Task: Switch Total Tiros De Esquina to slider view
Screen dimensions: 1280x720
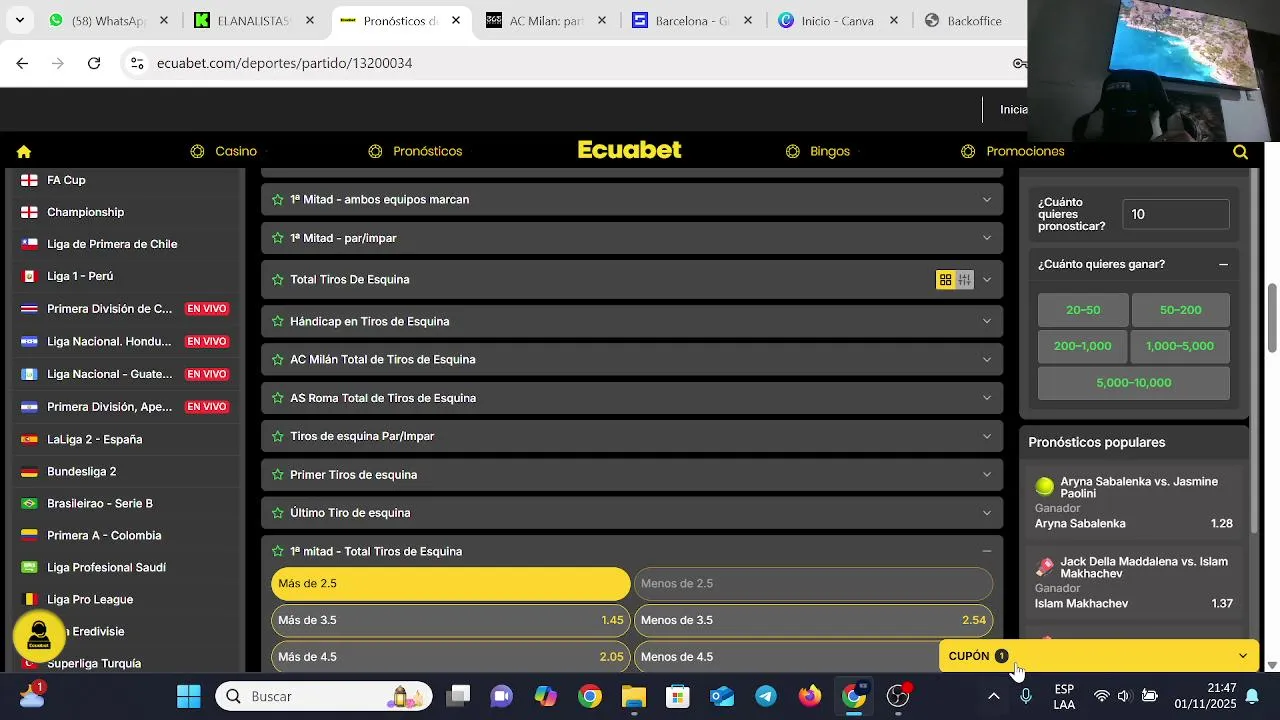Action: coord(964,280)
